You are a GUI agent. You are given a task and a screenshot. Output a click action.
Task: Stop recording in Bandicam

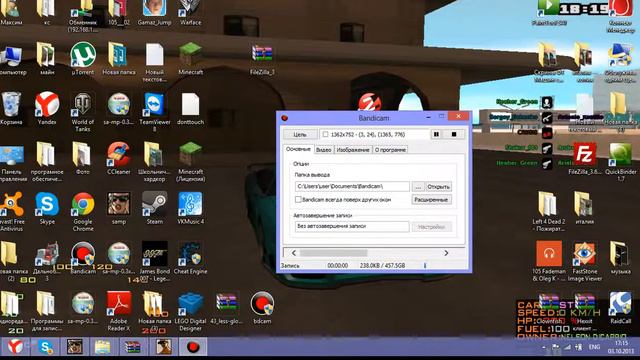(x=454, y=134)
